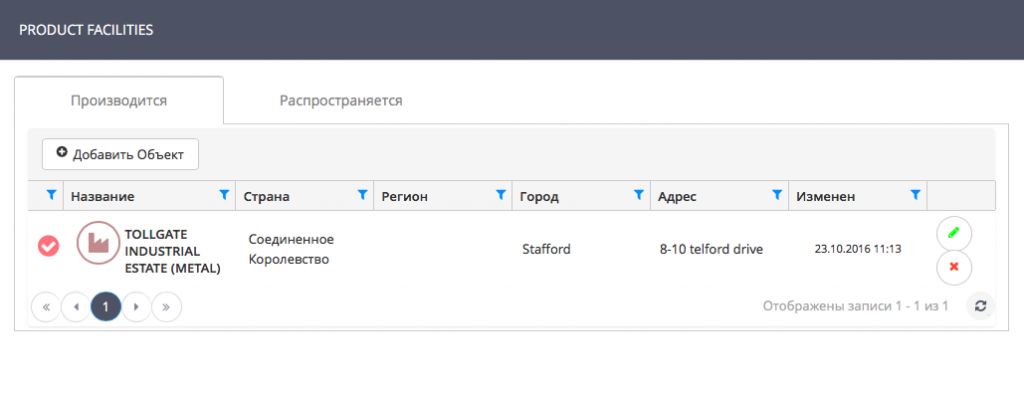Screen dimensions: 1024x398
Task: Jump to first page with double-left arrow
Action: (46, 307)
